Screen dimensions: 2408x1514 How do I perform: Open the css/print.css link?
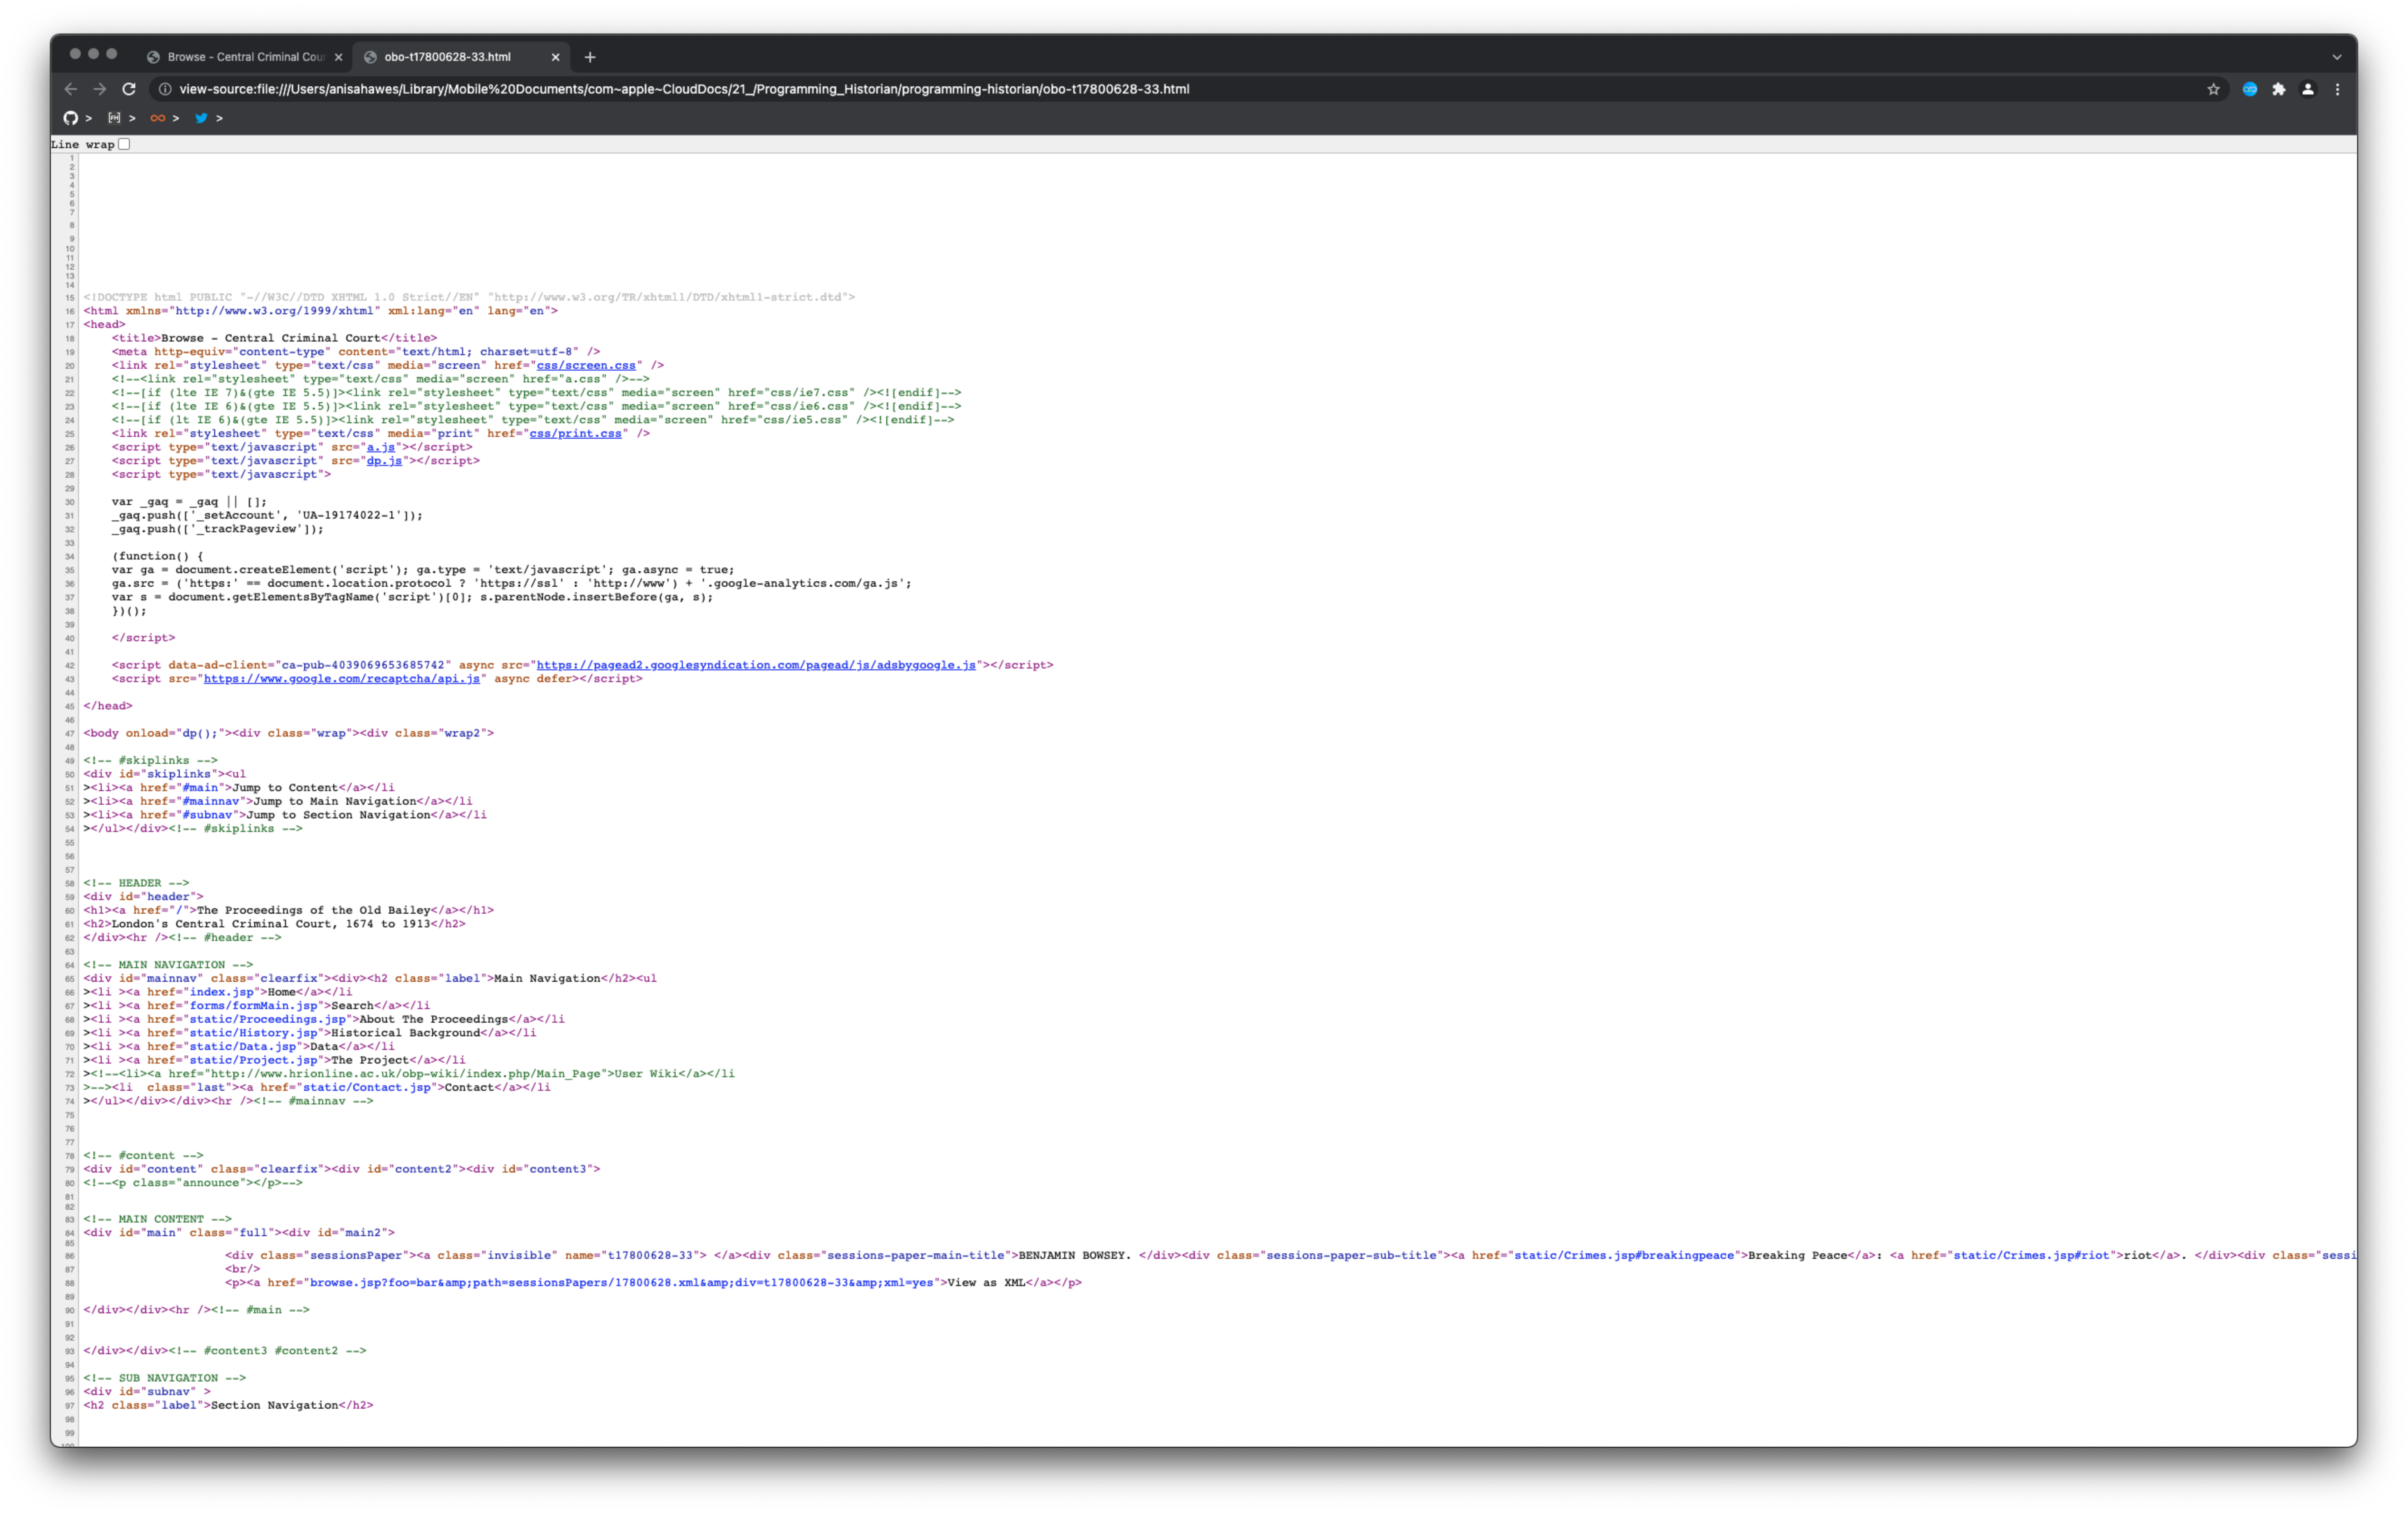tap(575, 433)
